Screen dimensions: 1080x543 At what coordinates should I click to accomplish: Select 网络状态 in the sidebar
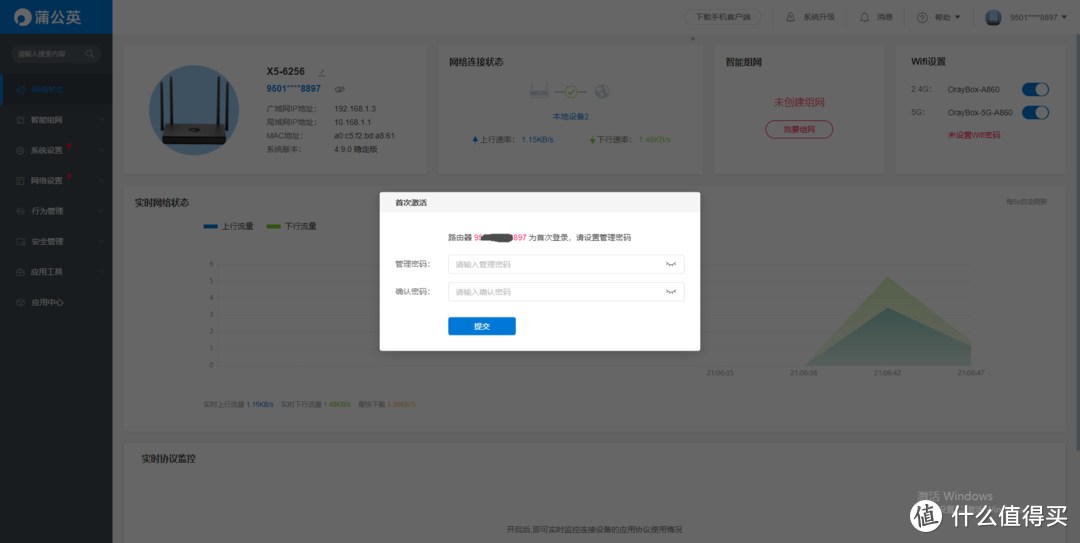pyautogui.click(x=56, y=90)
